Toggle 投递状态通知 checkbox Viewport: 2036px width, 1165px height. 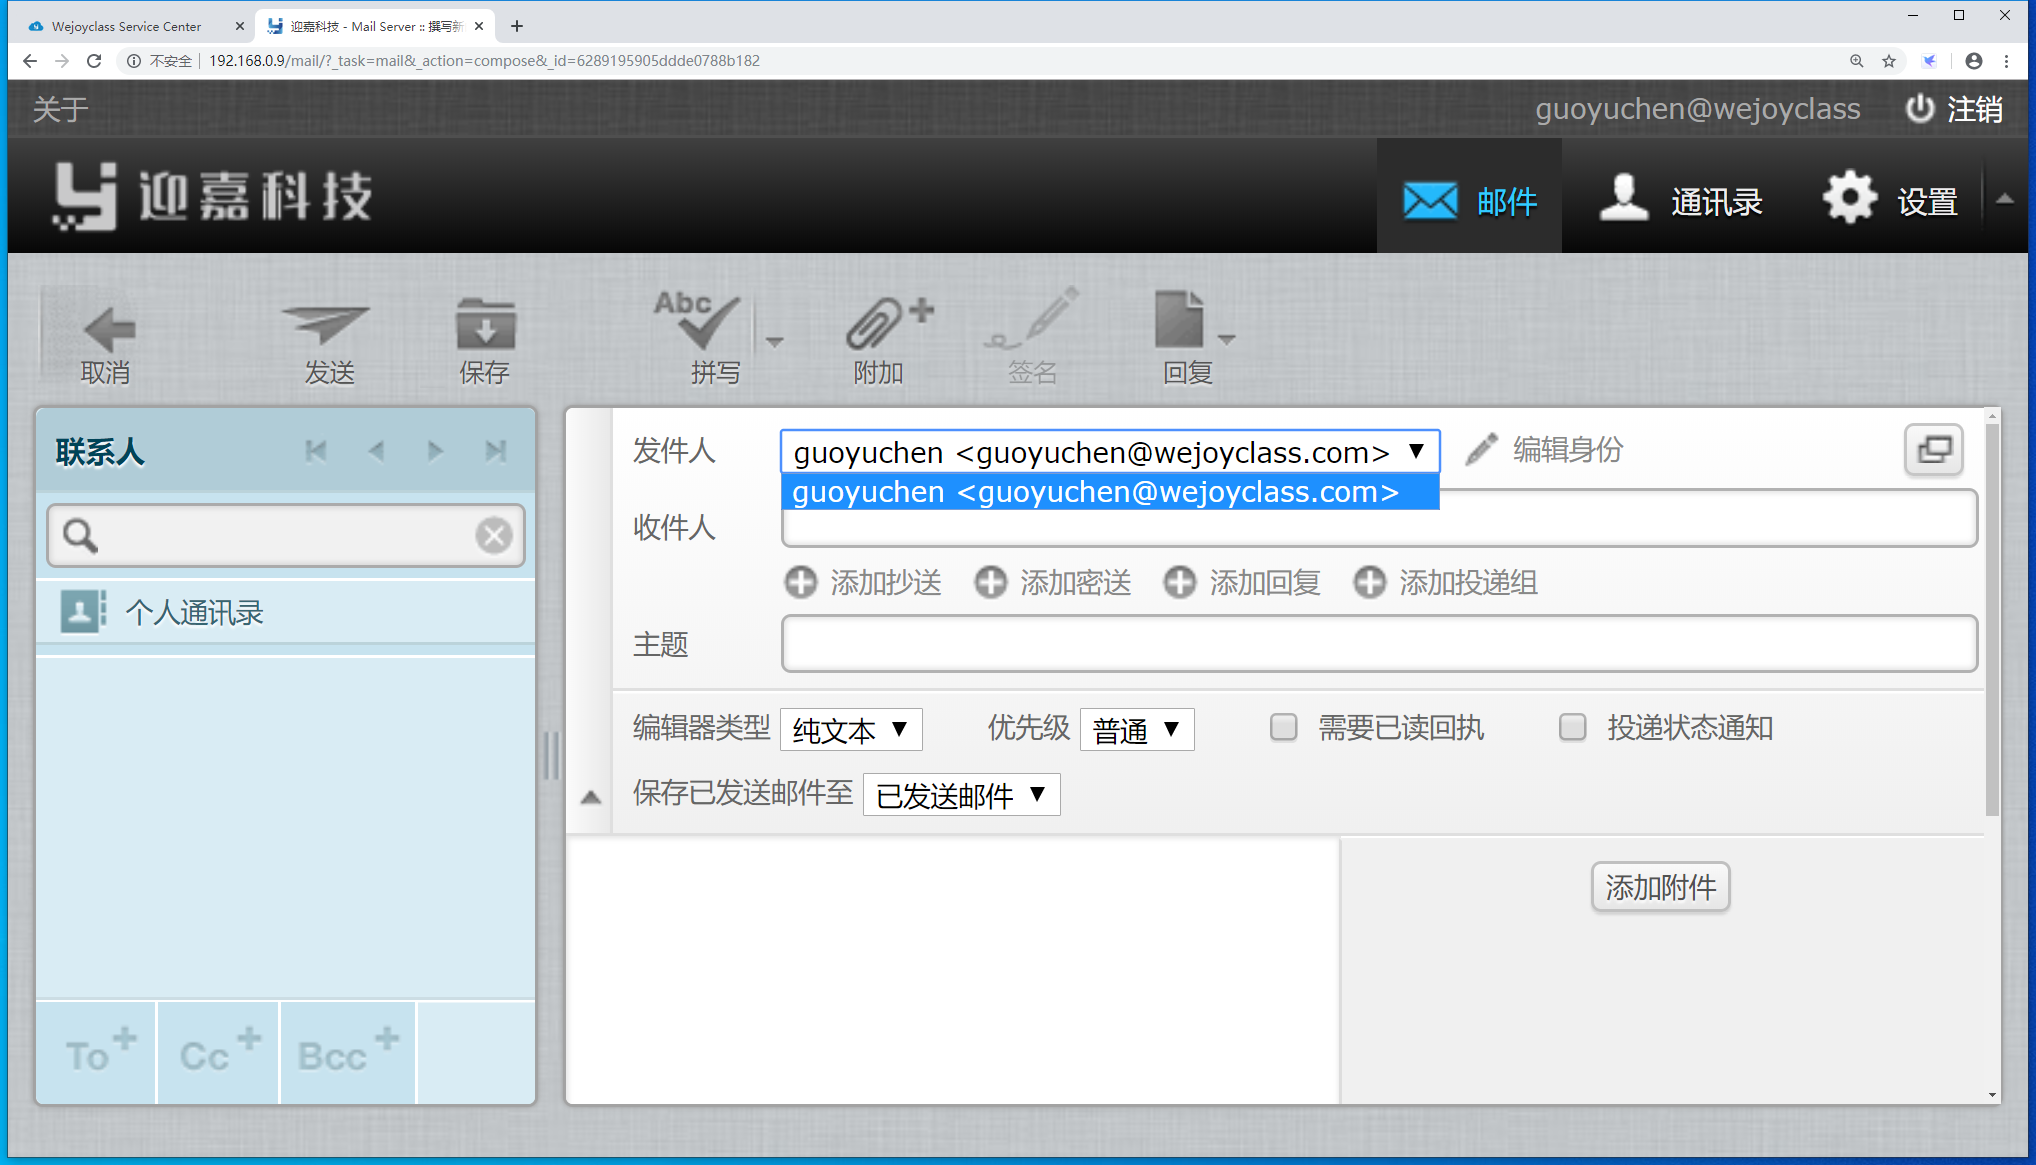(x=1572, y=727)
